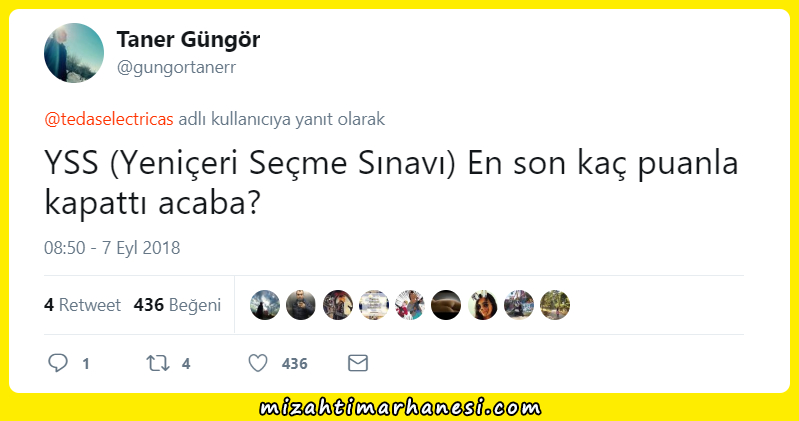799x421 pixels.
Task: View the 436 Beğeni list
Action: (177, 305)
